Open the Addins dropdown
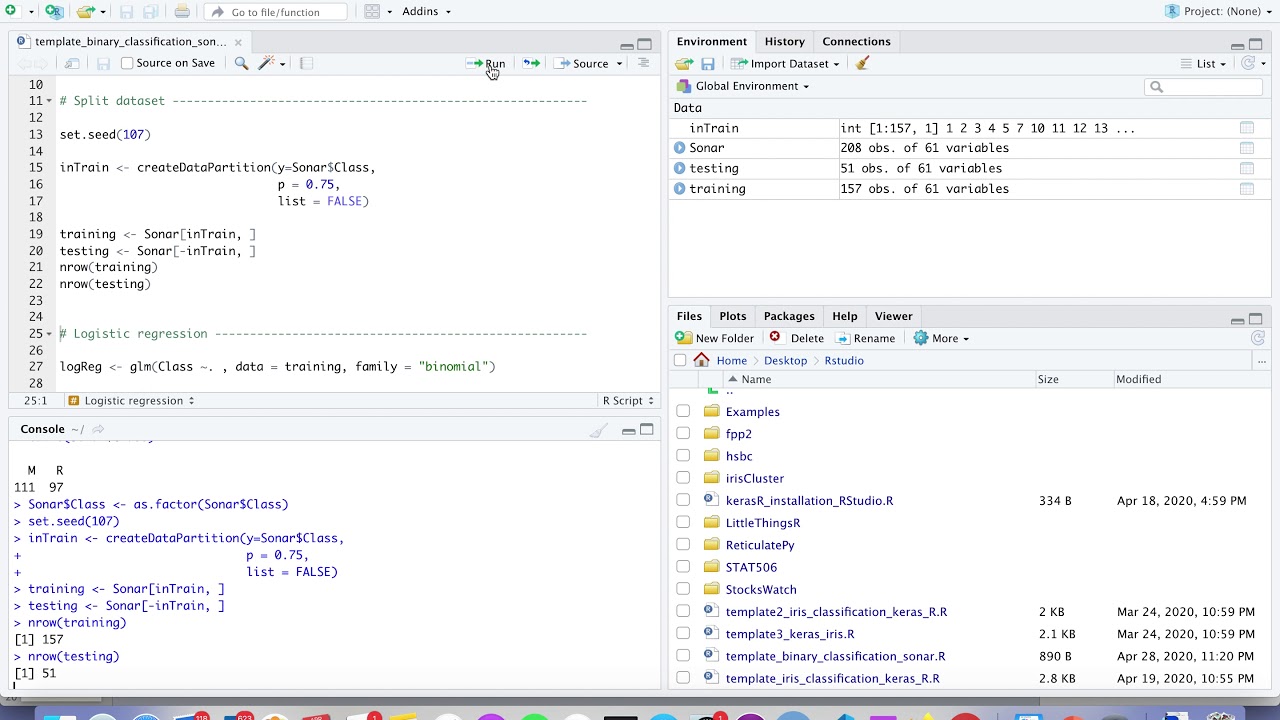Screen dimensions: 1280x720 pyautogui.click(x=426, y=11)
